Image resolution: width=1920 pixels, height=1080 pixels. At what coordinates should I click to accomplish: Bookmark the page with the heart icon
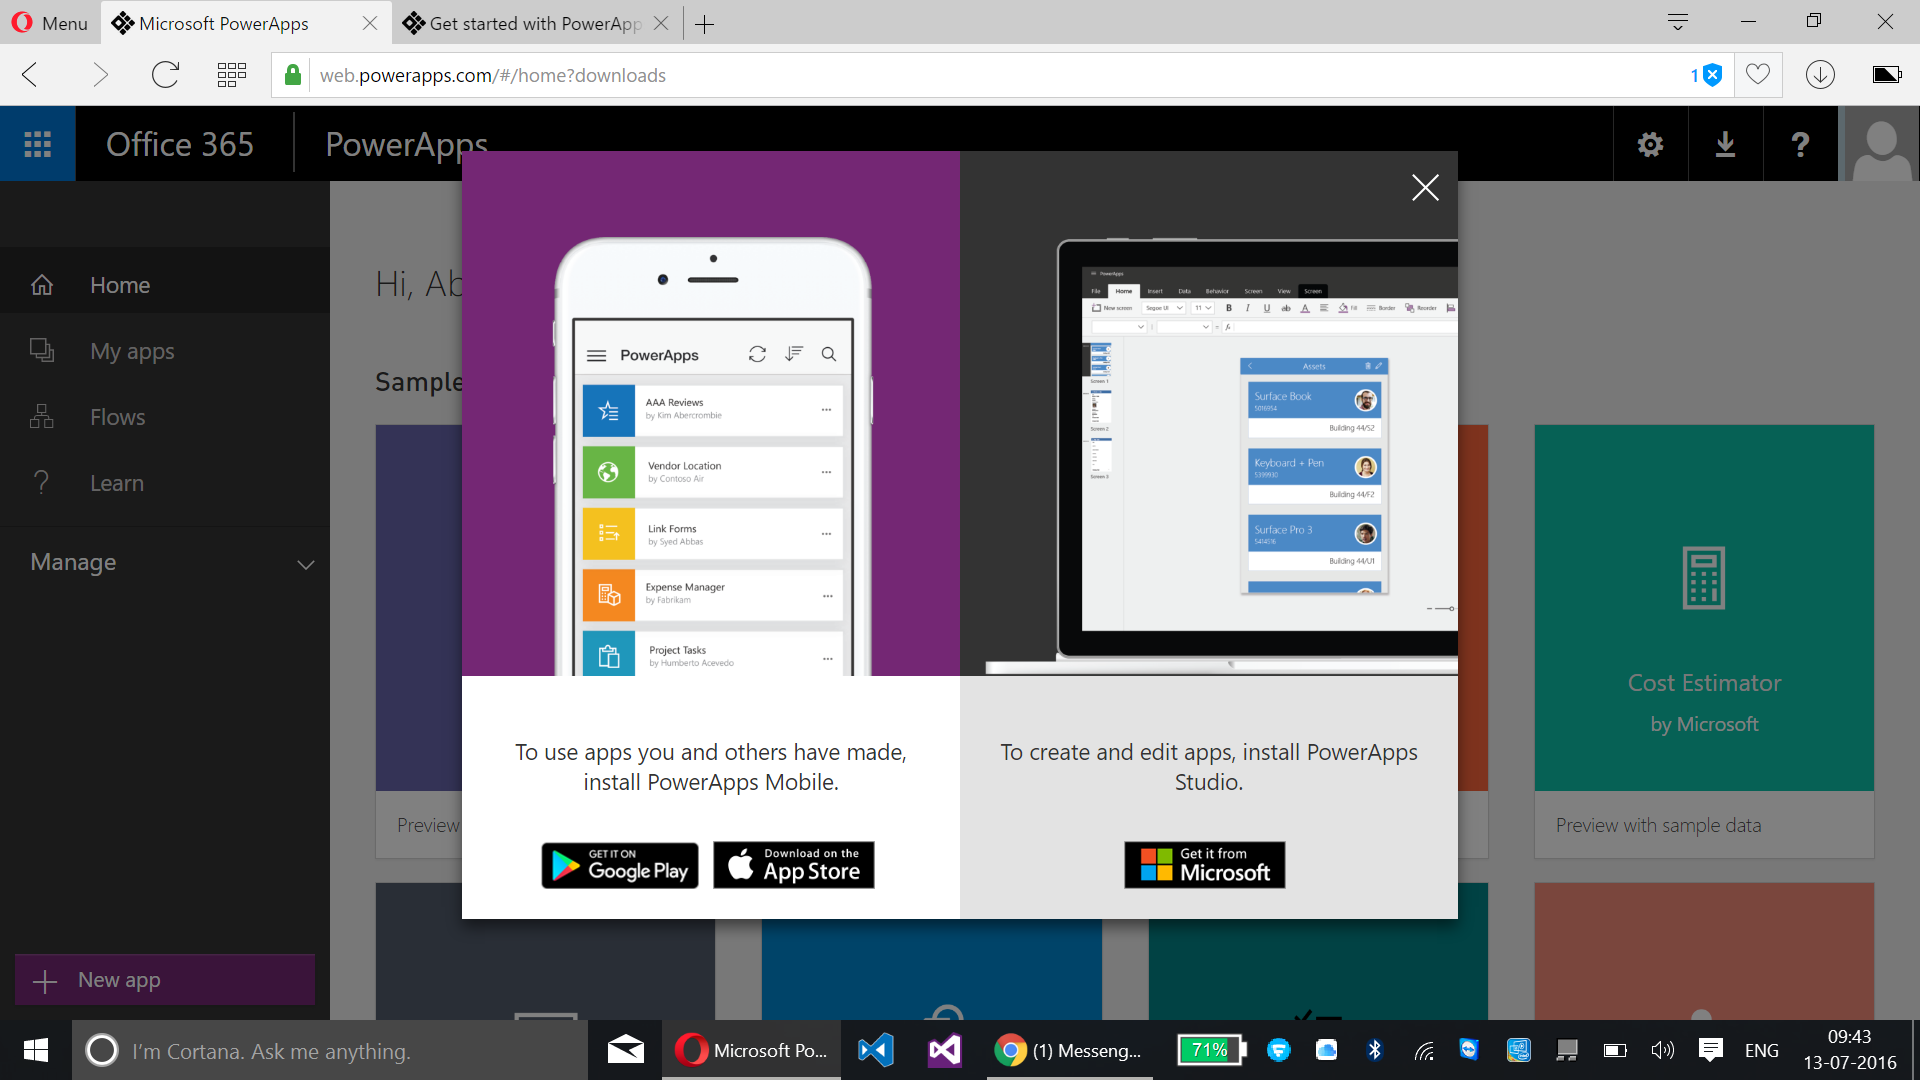point(1758,75)
